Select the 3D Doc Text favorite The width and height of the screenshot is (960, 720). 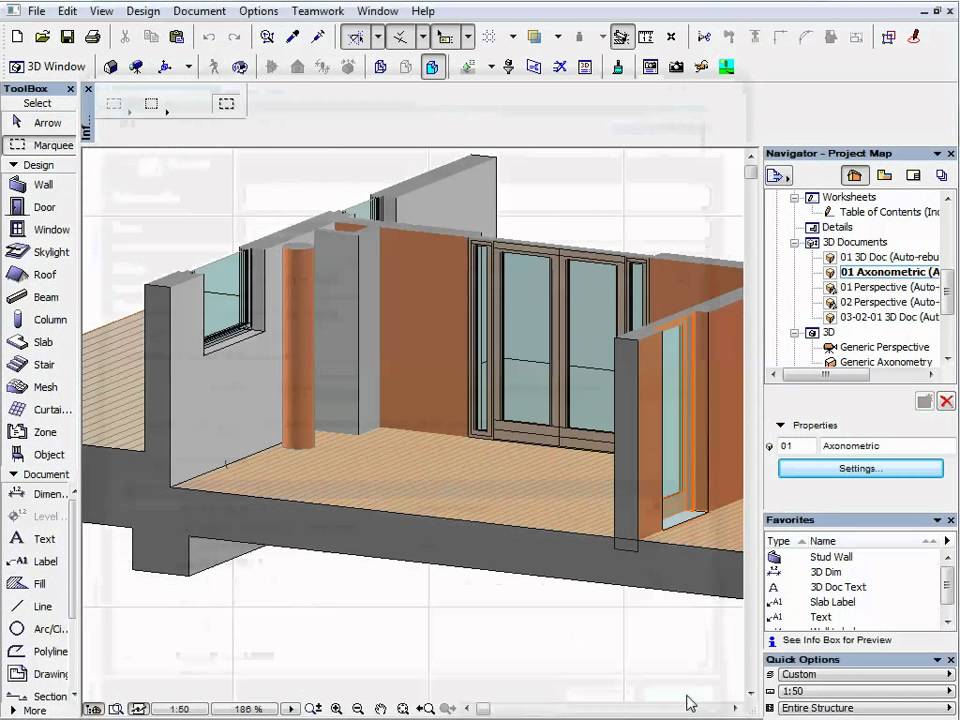pyautogui.click(x=838, y=587)
